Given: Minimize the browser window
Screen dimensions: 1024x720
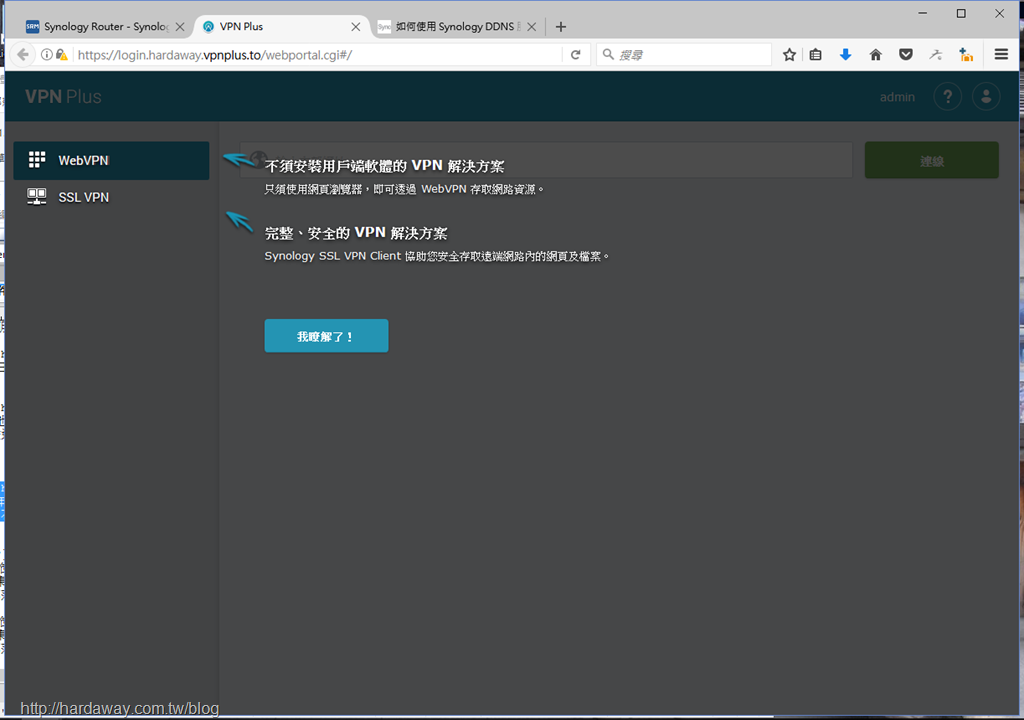Looking at the screenshot, I should (923, 13).
